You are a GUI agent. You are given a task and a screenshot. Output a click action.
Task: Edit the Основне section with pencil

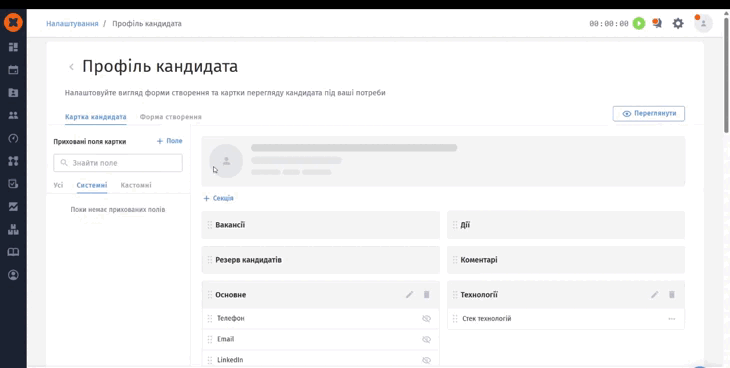409,294
